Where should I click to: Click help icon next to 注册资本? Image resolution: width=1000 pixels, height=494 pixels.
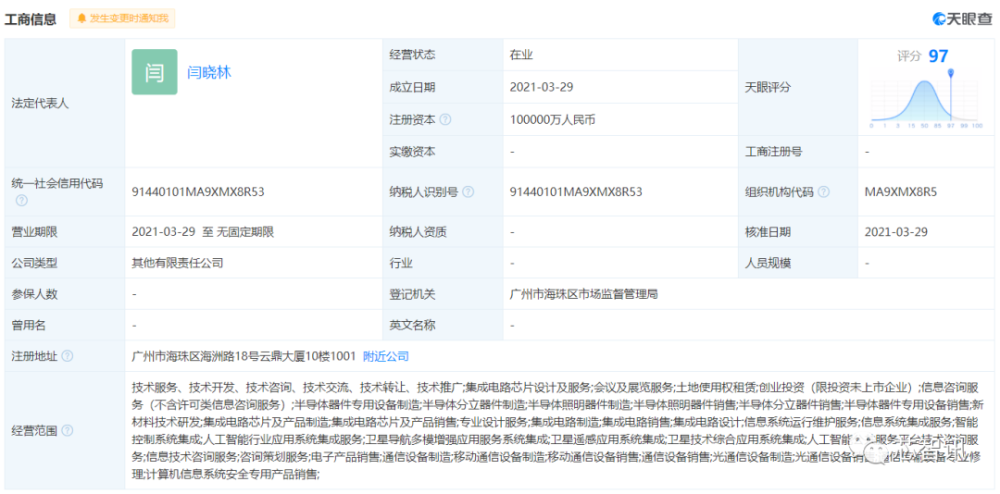(446, 119)
